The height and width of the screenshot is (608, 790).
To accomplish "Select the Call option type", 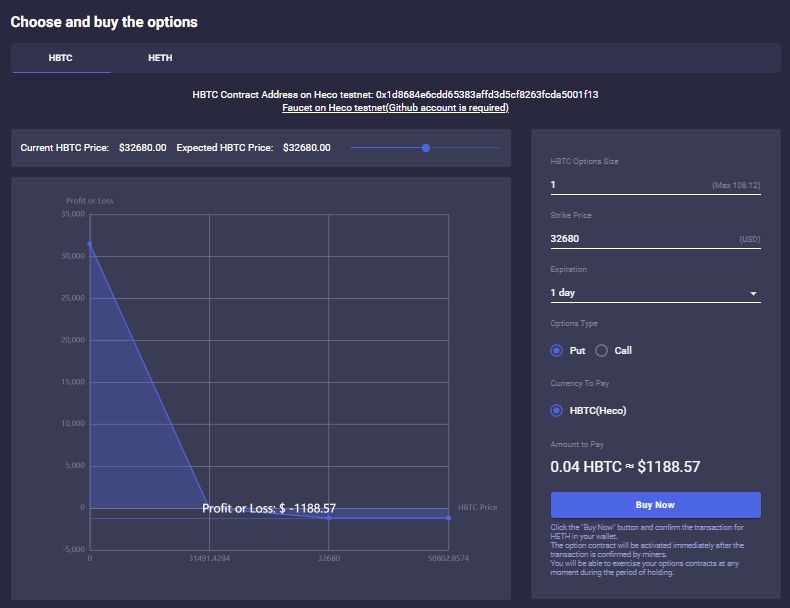I will 602,351.
